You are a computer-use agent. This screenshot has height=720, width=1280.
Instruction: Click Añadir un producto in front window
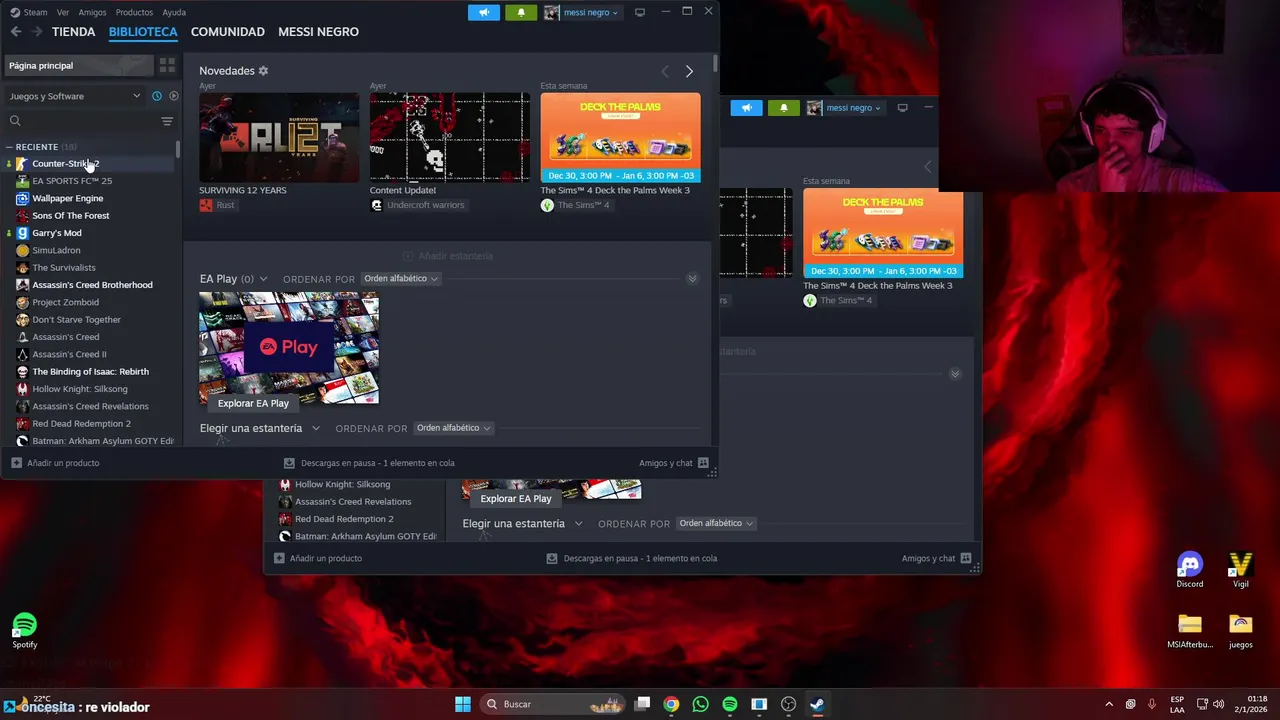[55, 463]
